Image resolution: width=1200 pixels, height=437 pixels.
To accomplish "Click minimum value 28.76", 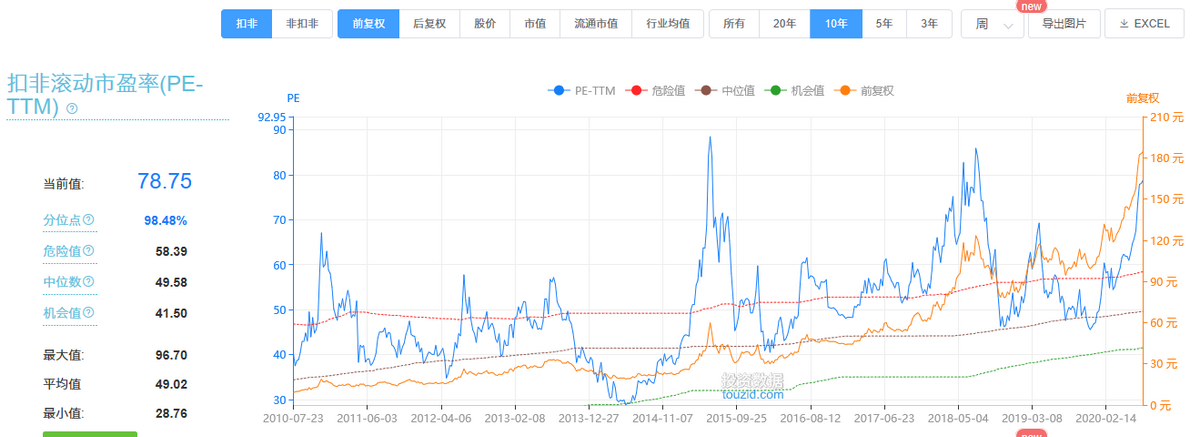I will pos(172,412).
